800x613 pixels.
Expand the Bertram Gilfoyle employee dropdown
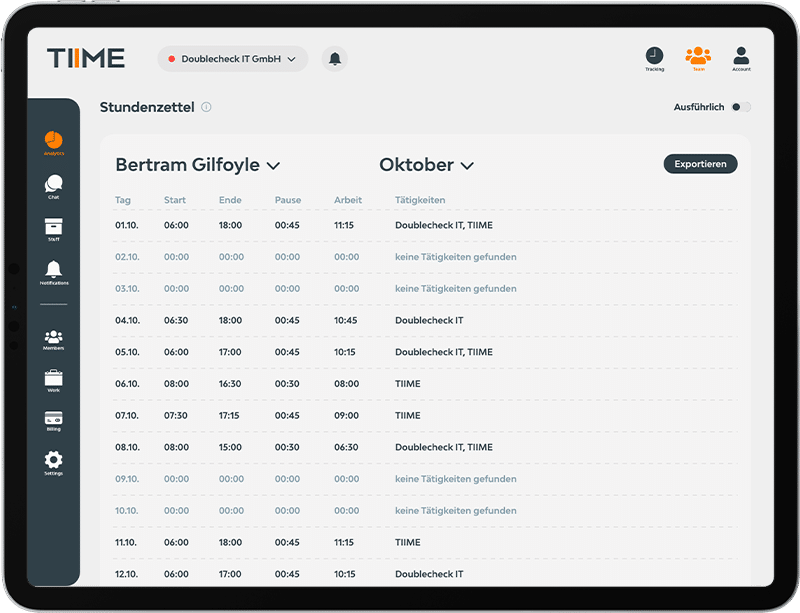(x=197, y=165)
